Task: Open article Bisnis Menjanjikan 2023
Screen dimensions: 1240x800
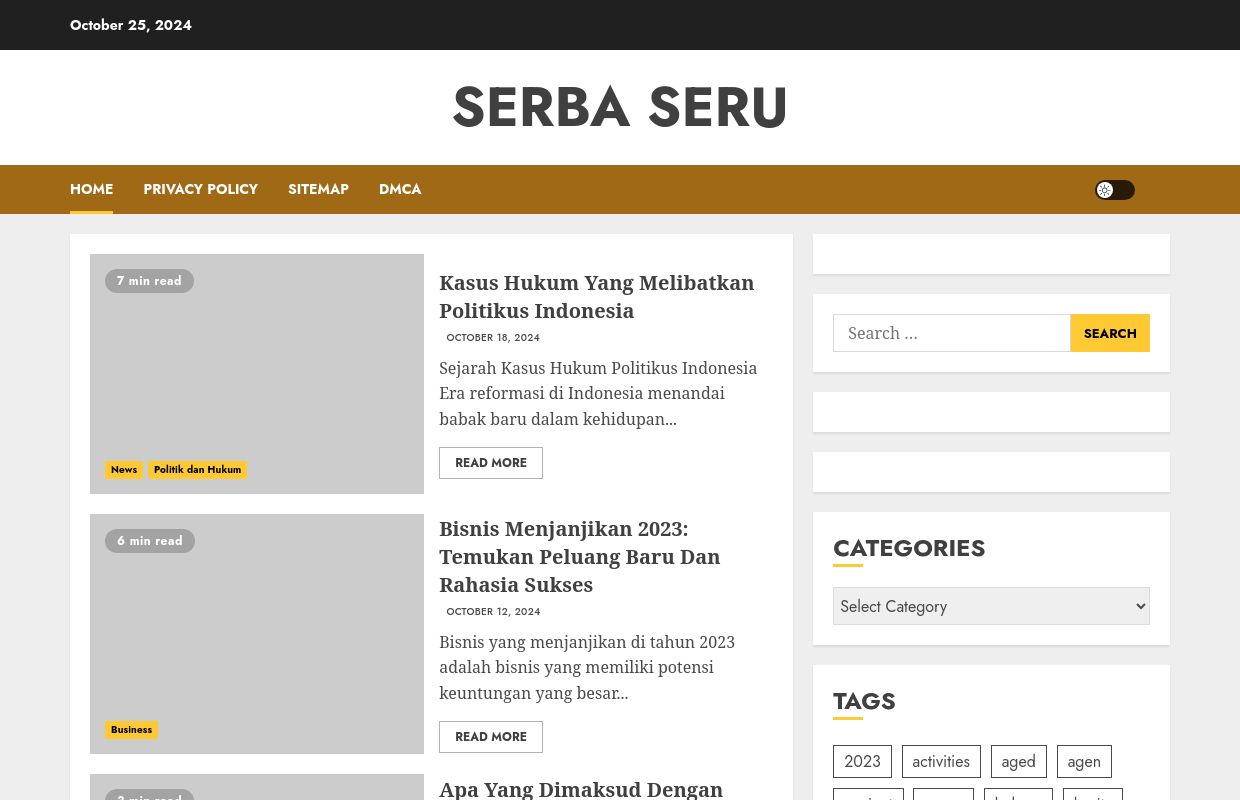Action: [580, 556]
